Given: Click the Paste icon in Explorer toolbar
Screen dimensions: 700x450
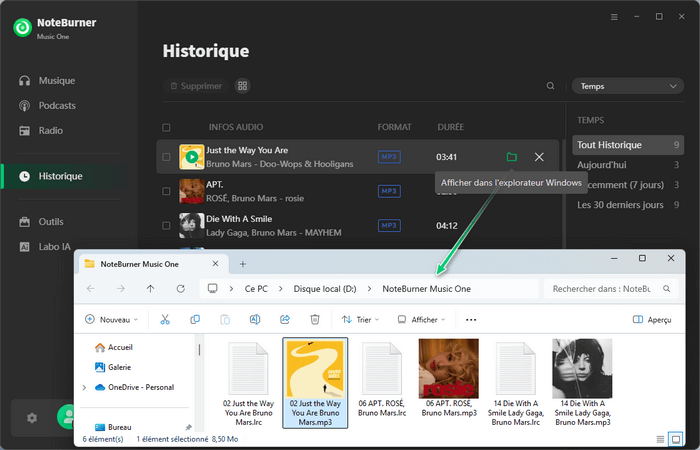Looking at the screenshot, I should tap(225, 320).
